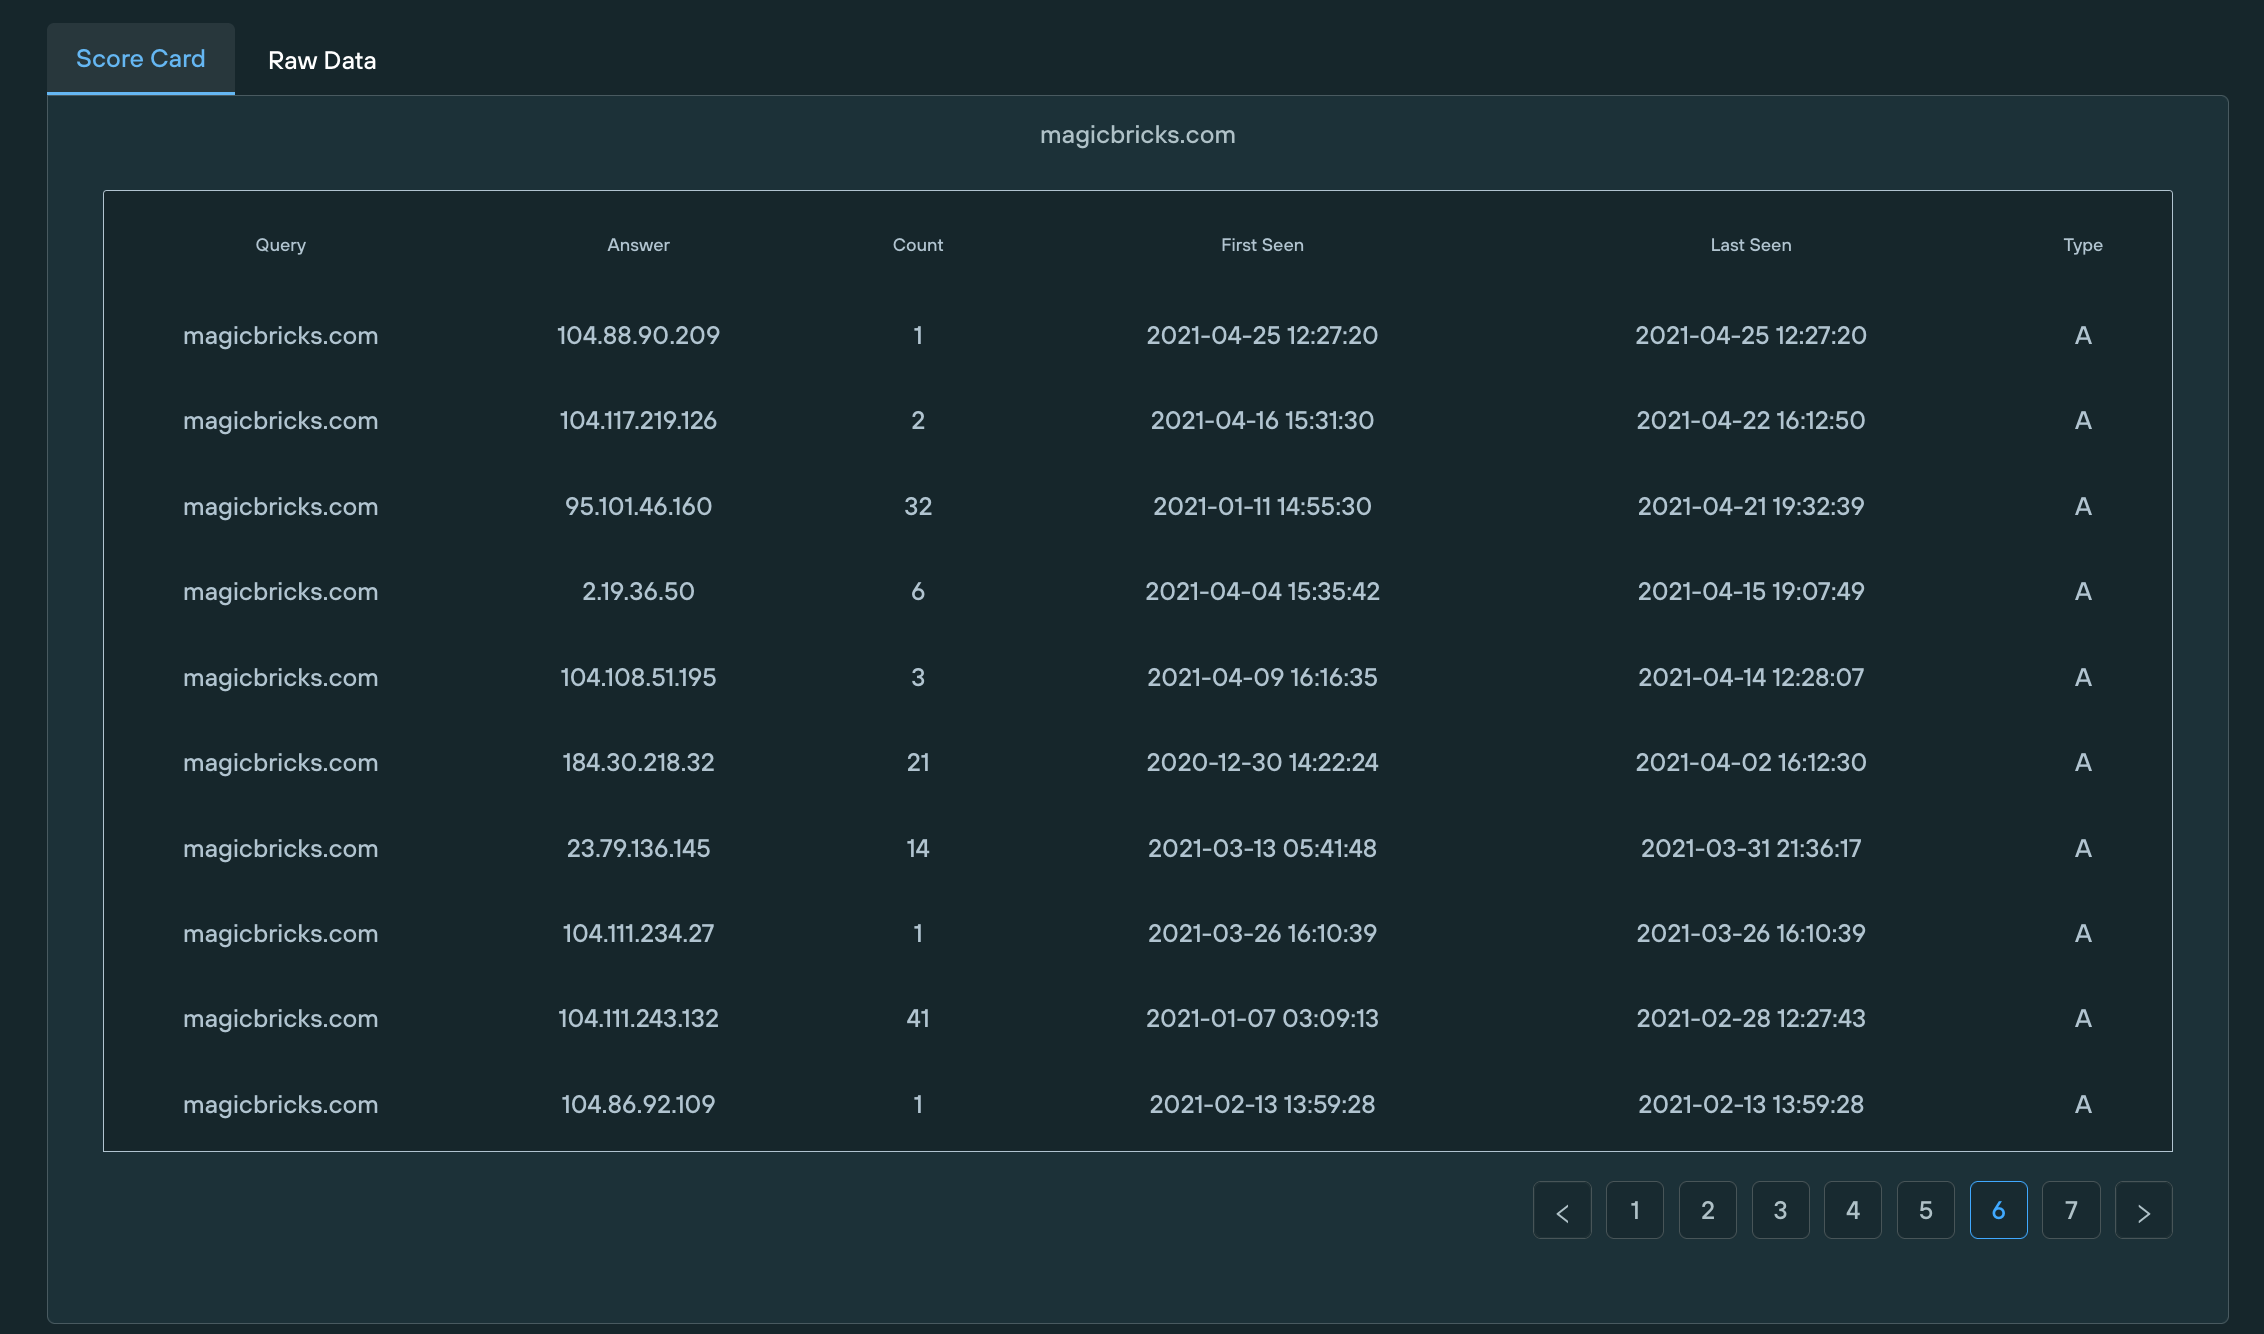Click first seen 2021-04-09 16:16:35
The height and width of the screenshot is (1334, 2264).
[x=1262, y=677]
